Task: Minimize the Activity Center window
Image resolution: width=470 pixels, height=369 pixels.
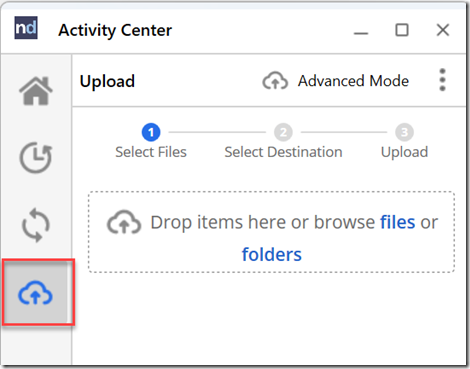Action: click(x=361, y=33)
